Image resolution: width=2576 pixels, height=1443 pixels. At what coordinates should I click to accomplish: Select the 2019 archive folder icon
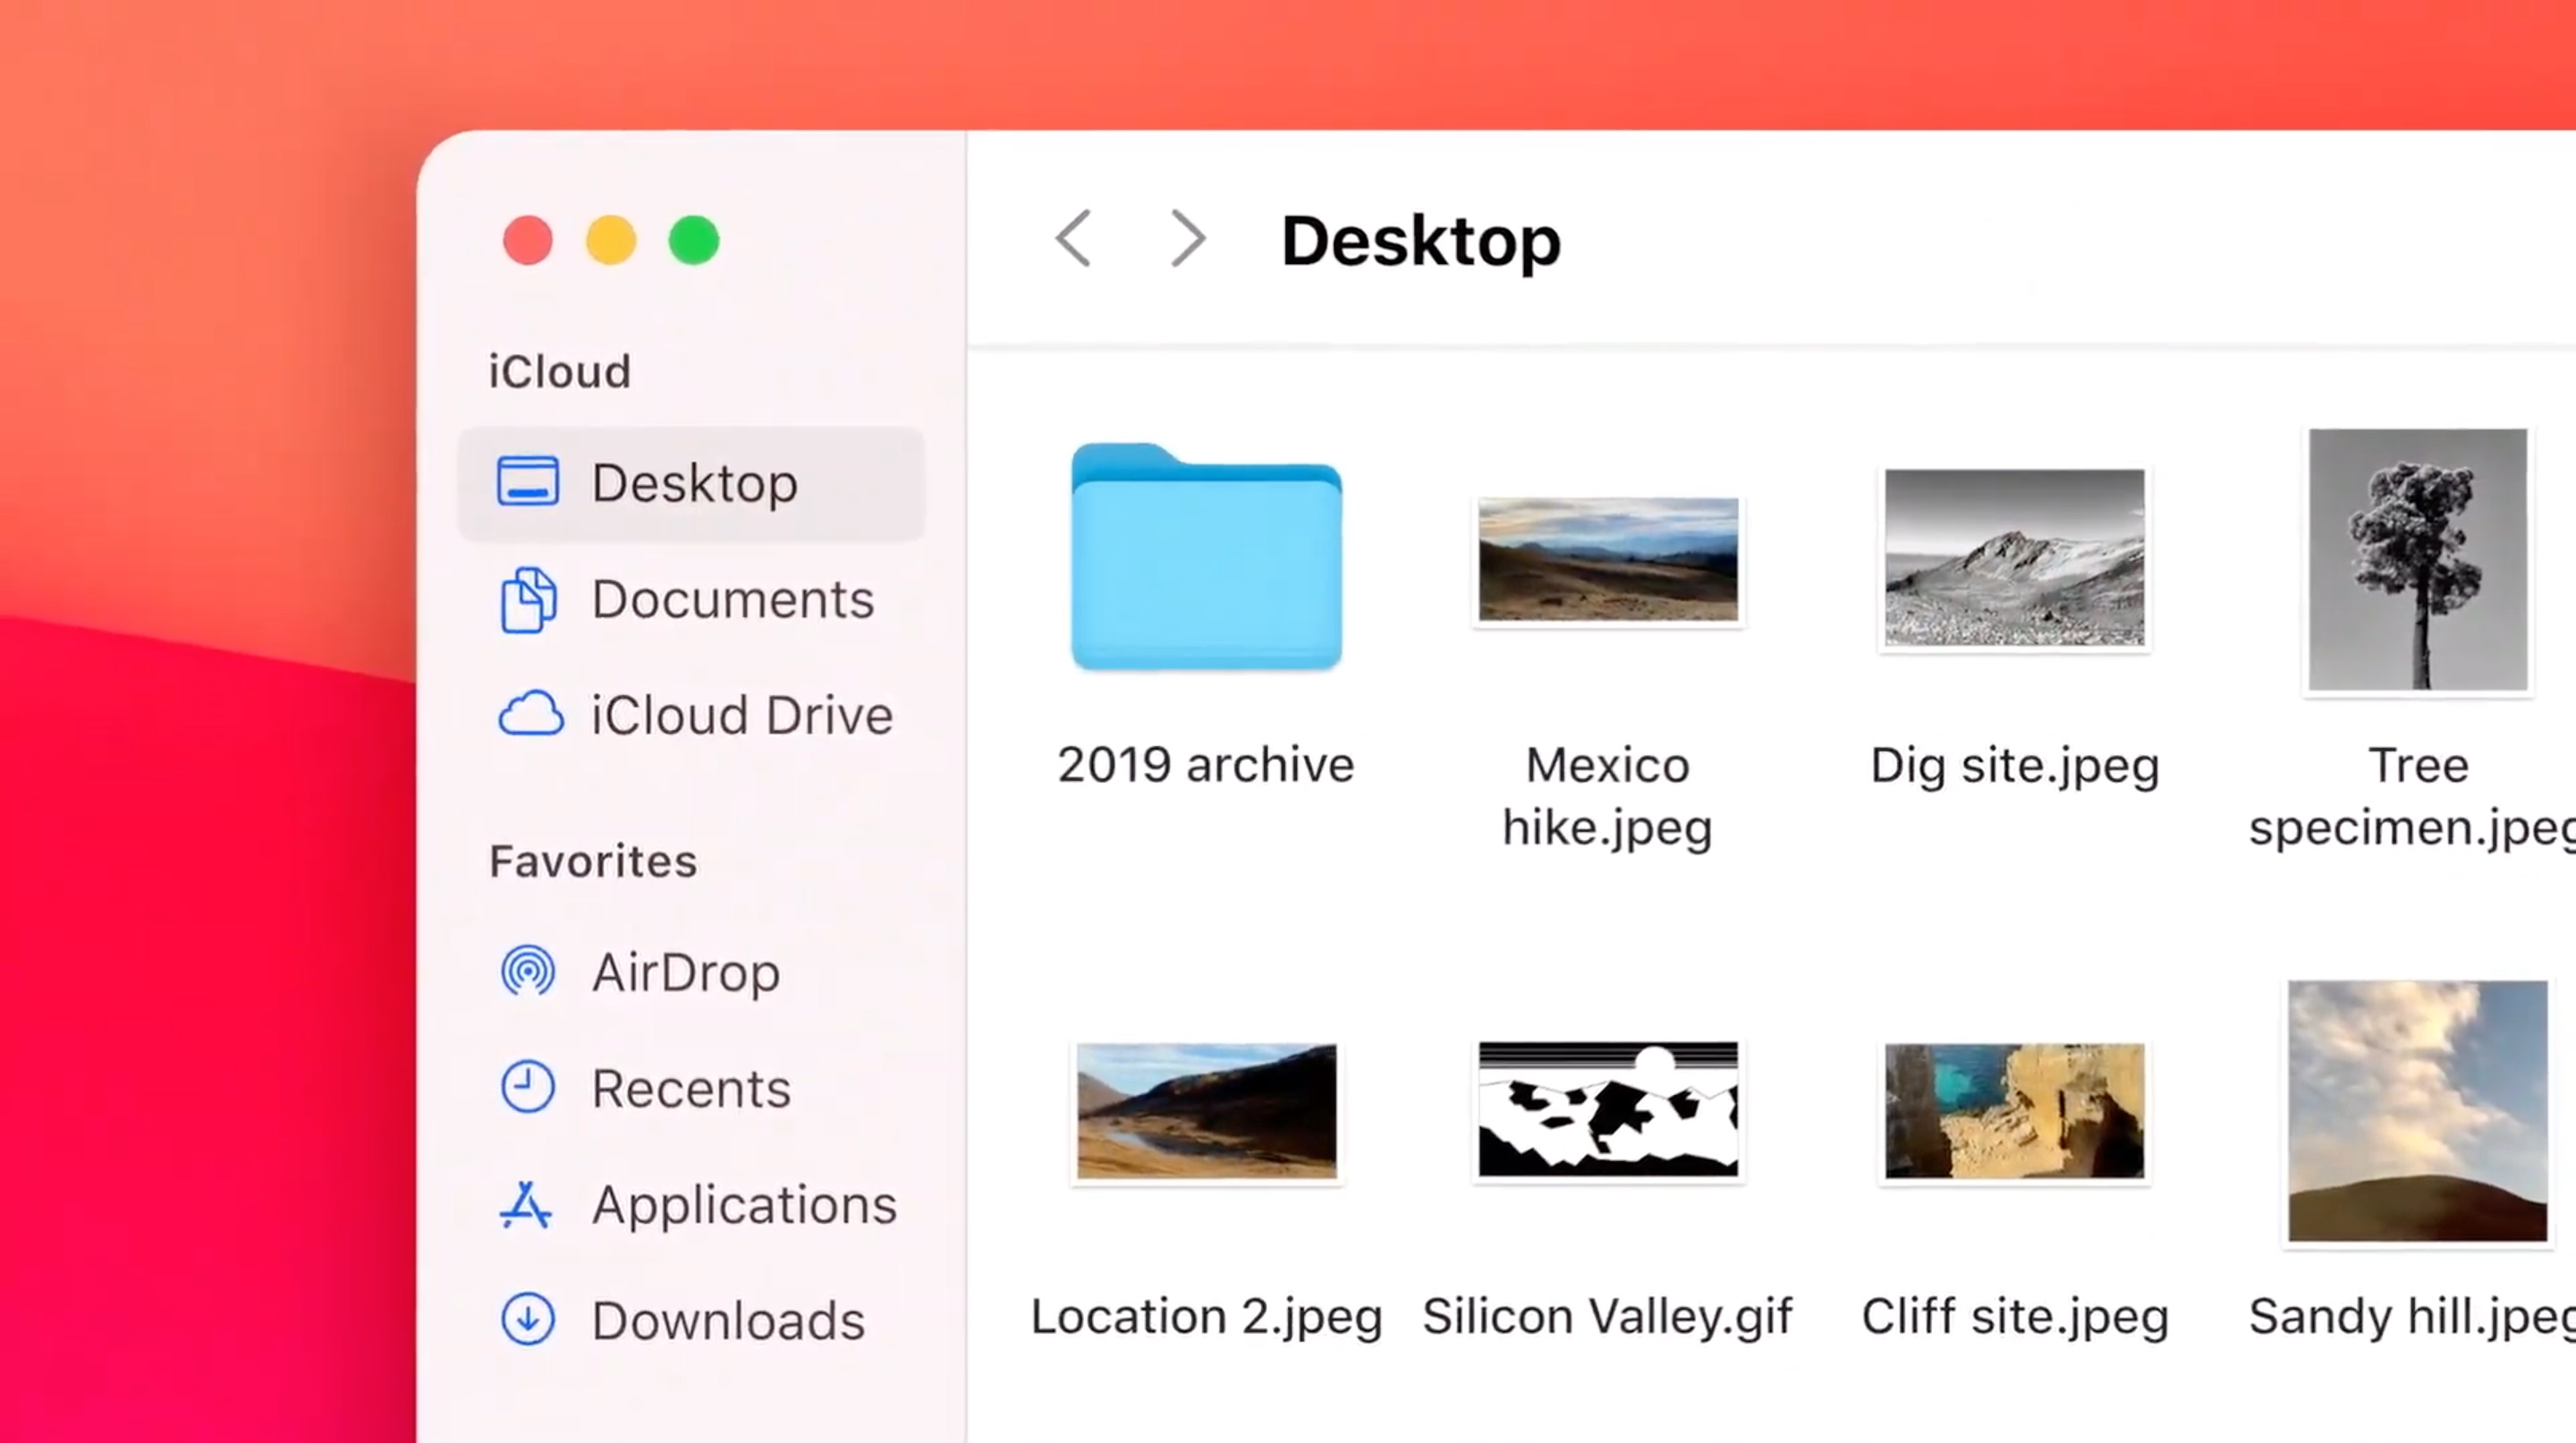[x=1206, y=556]
